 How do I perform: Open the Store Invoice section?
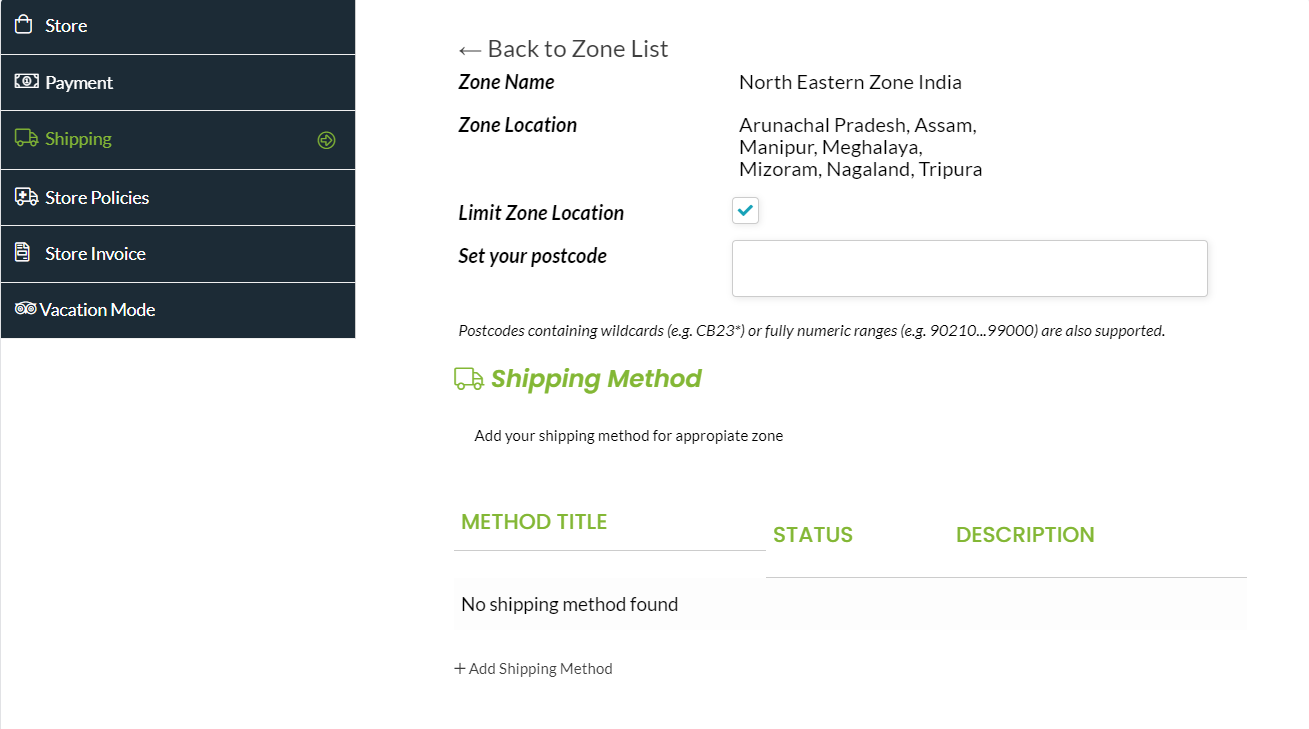pos(95,254)
